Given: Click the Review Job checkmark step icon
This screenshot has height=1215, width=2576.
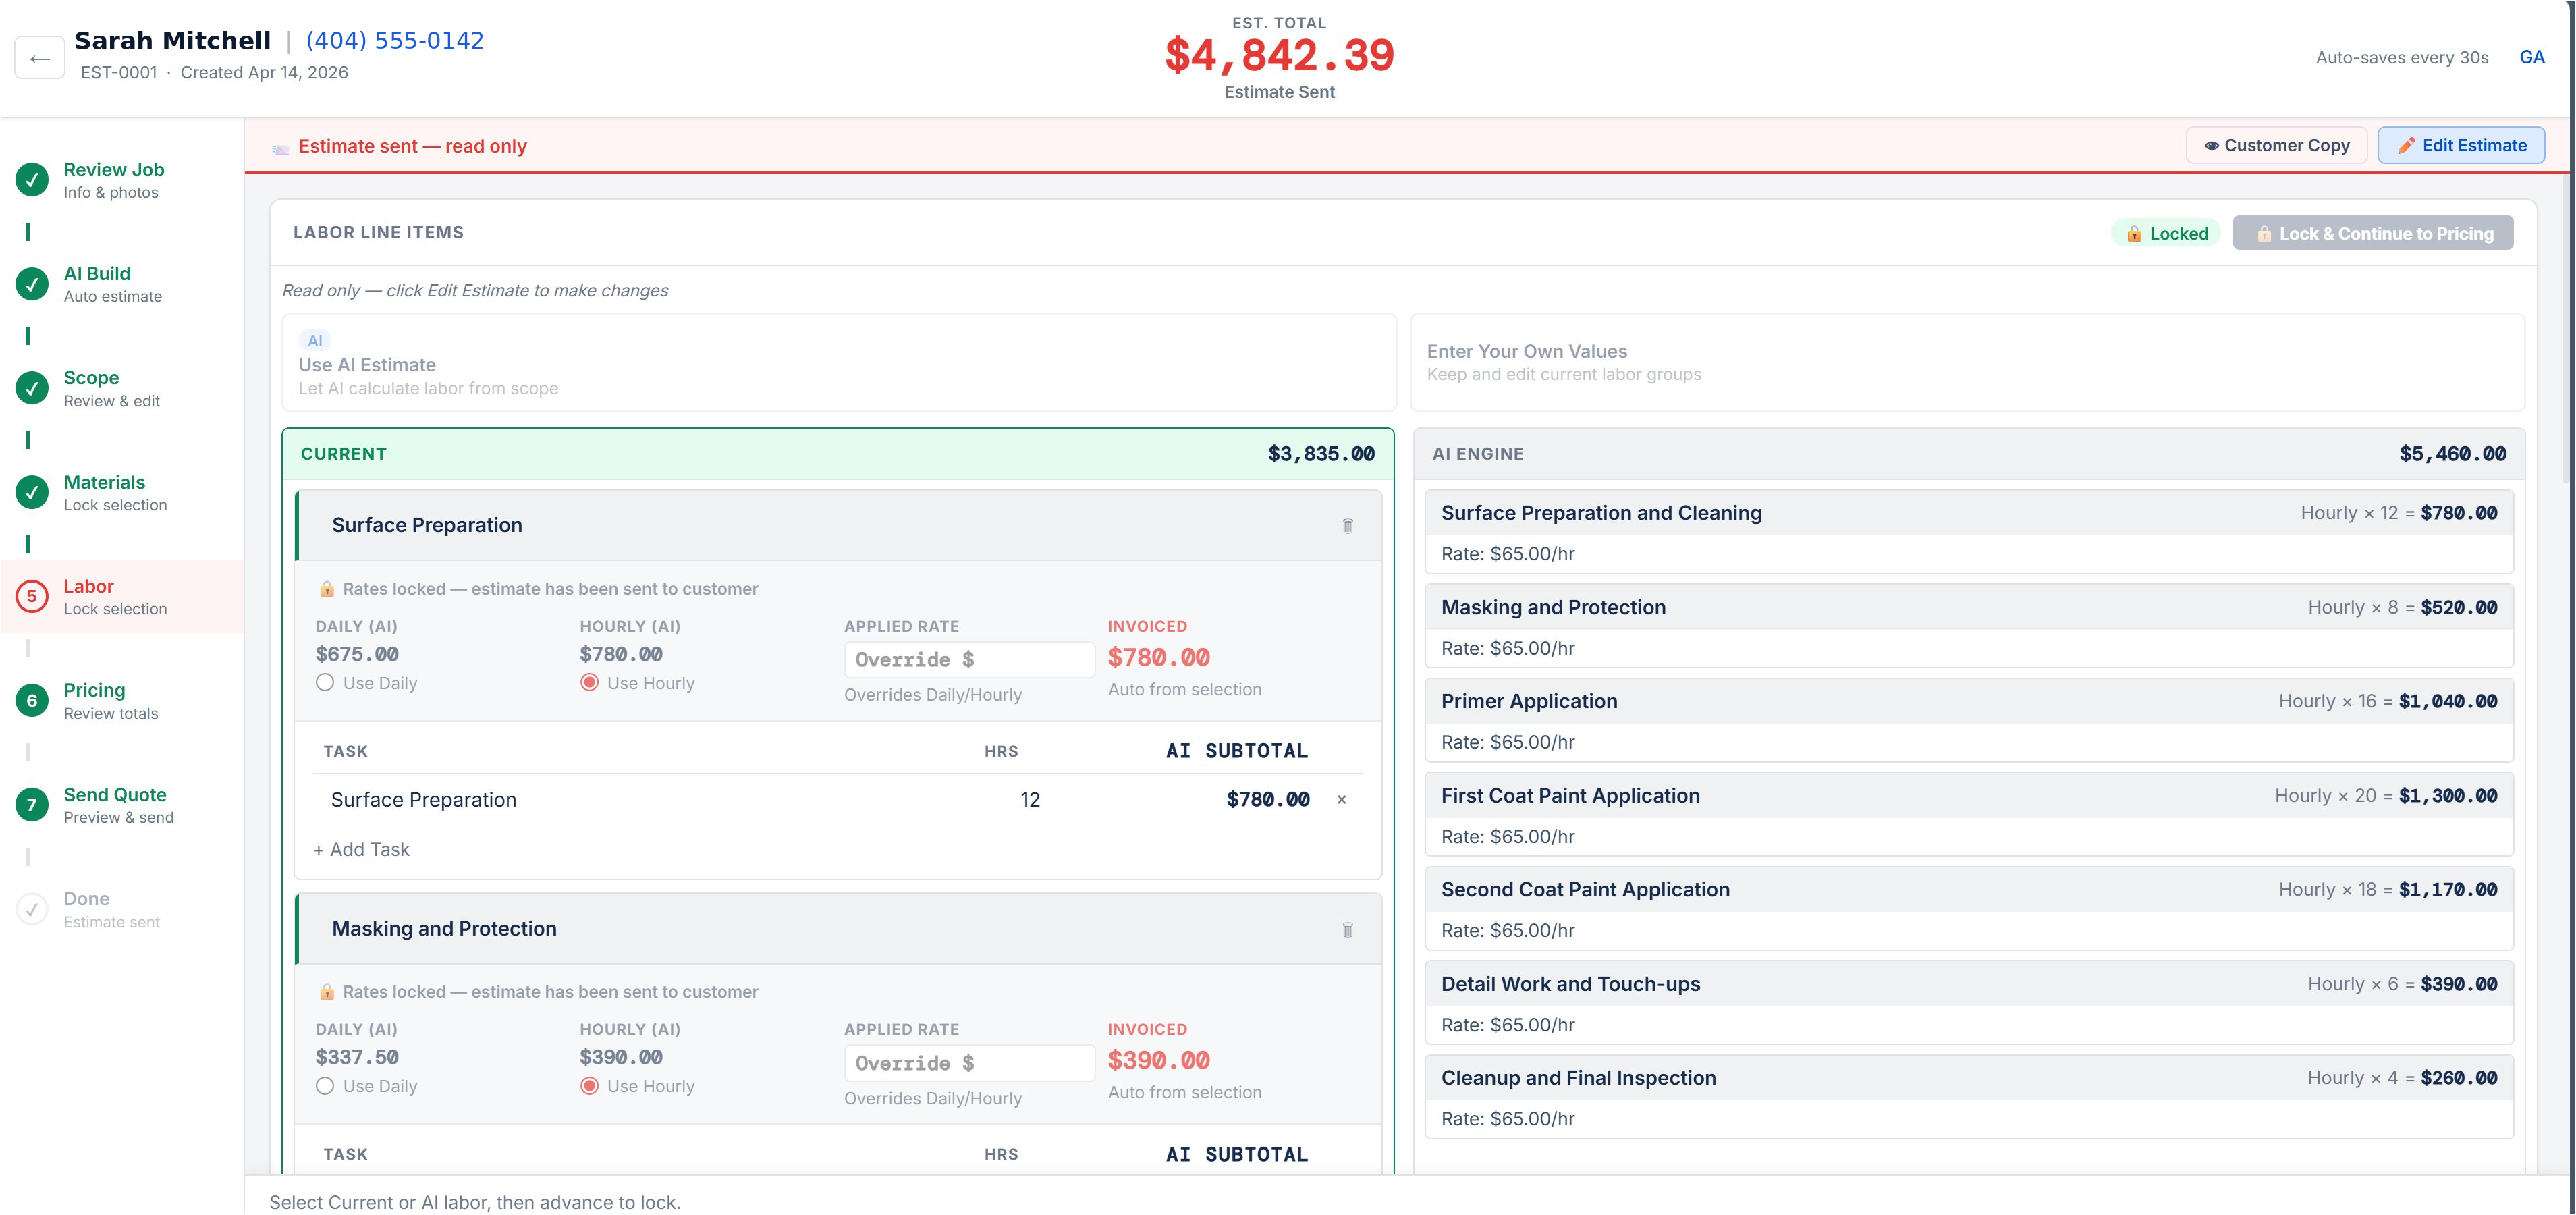Looking at the screenshot, I should (x=32, y=180).
